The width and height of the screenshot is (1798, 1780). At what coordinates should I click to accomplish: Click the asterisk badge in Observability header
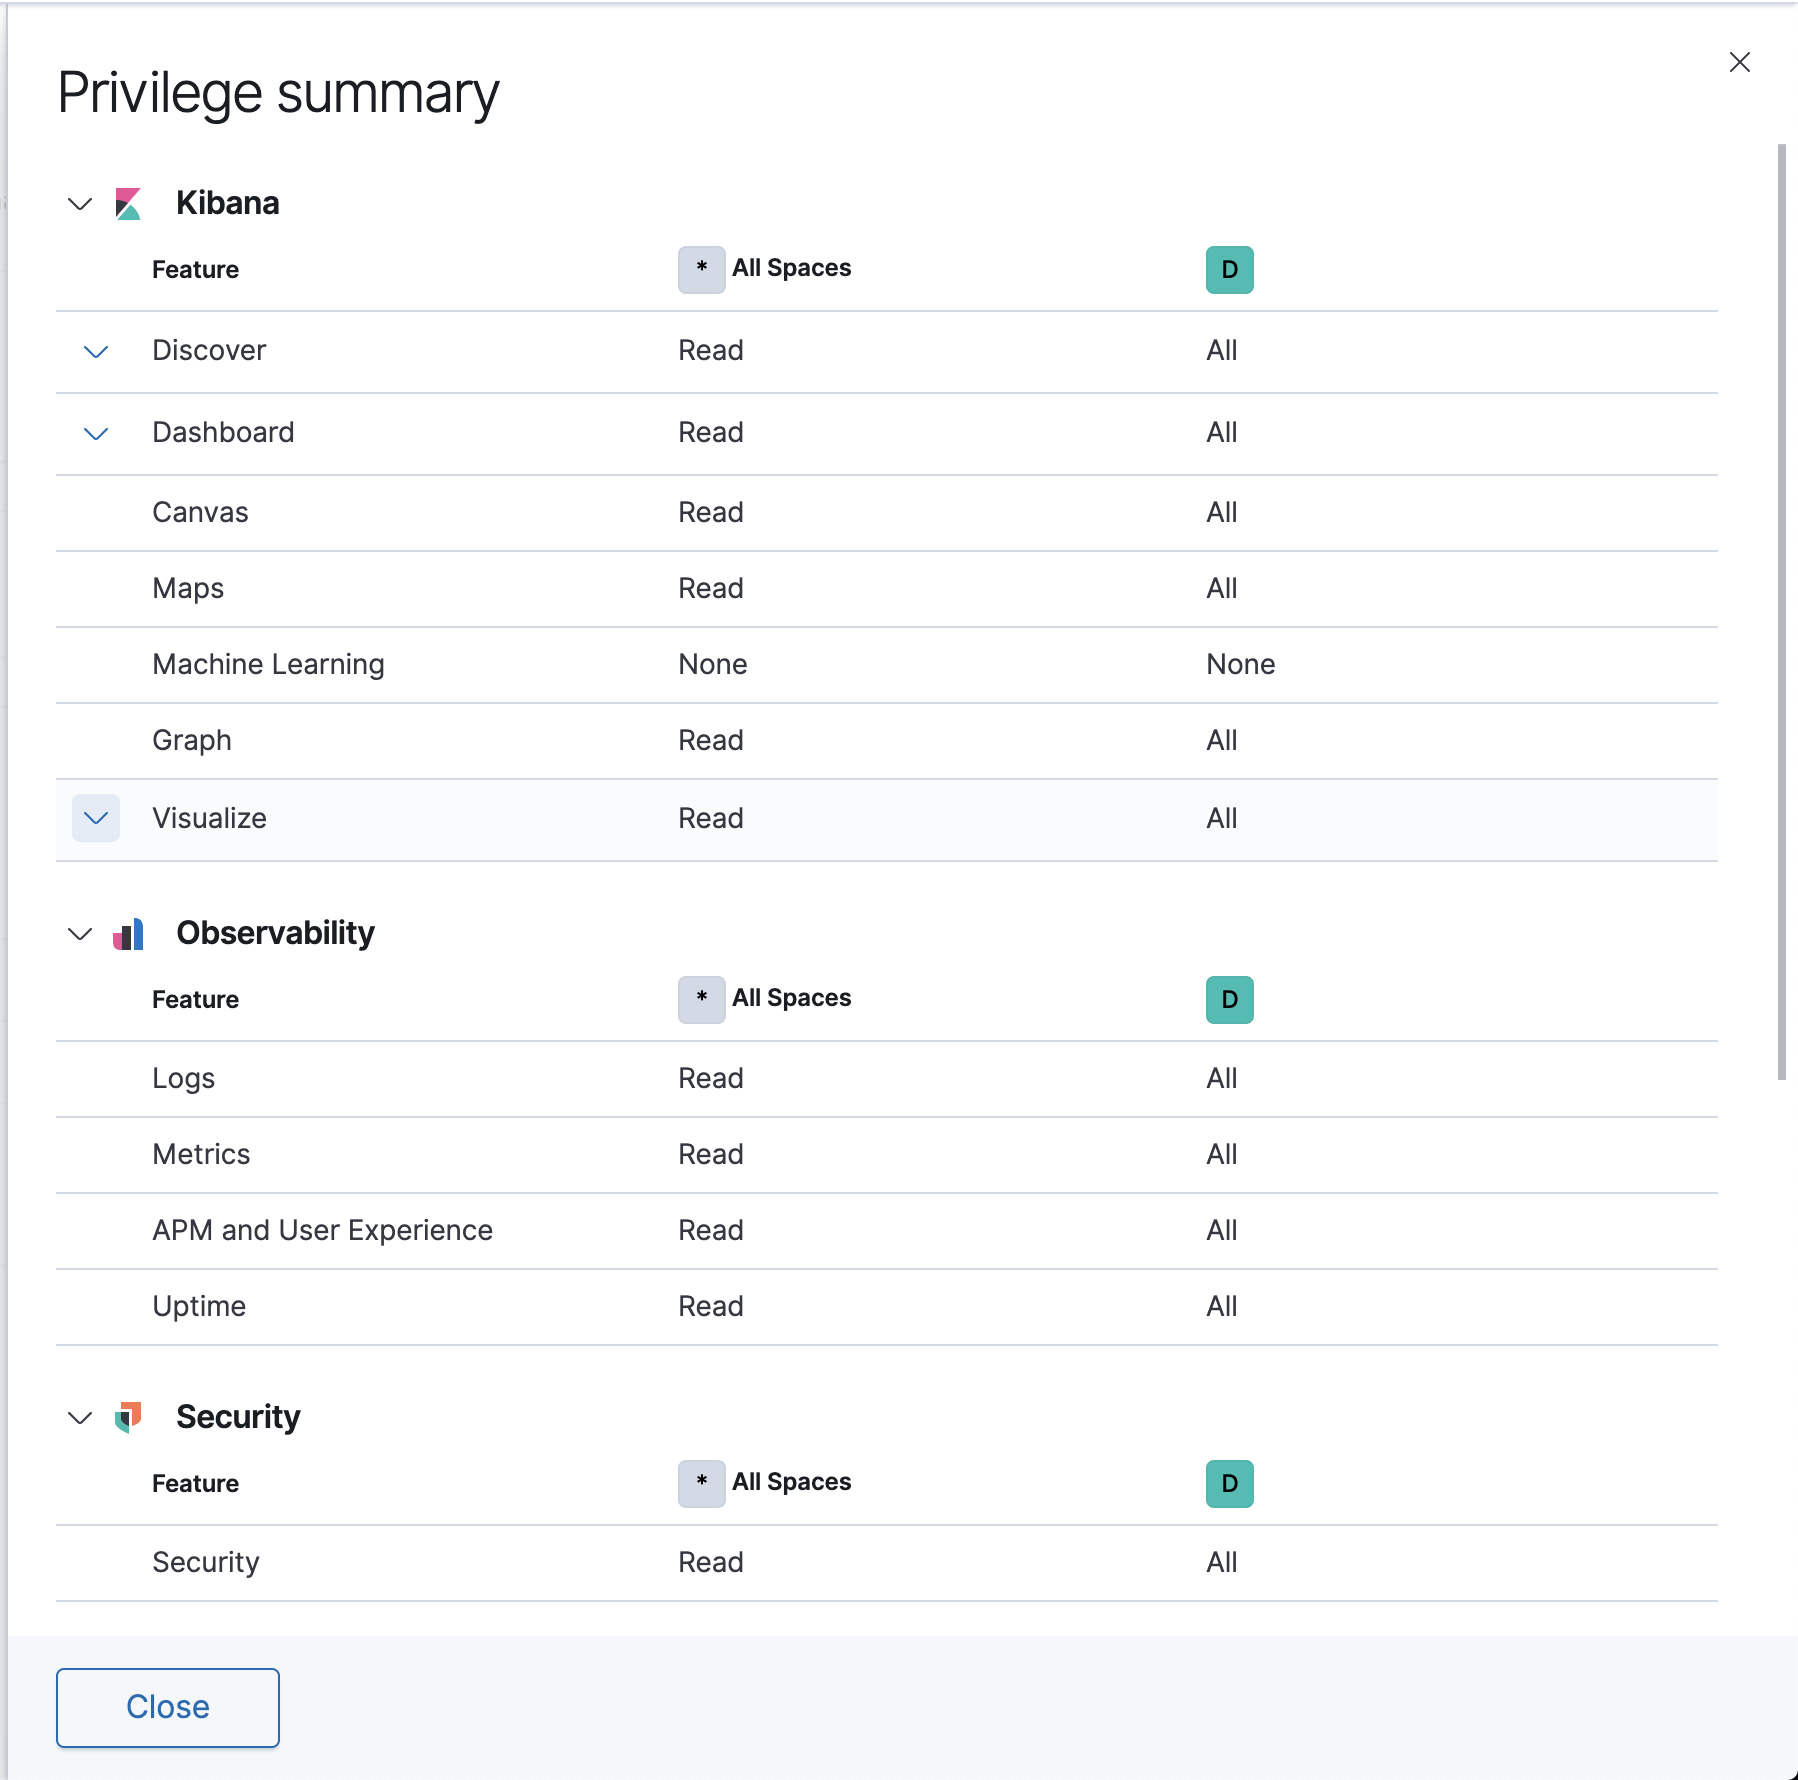[x=702, y=1000]
